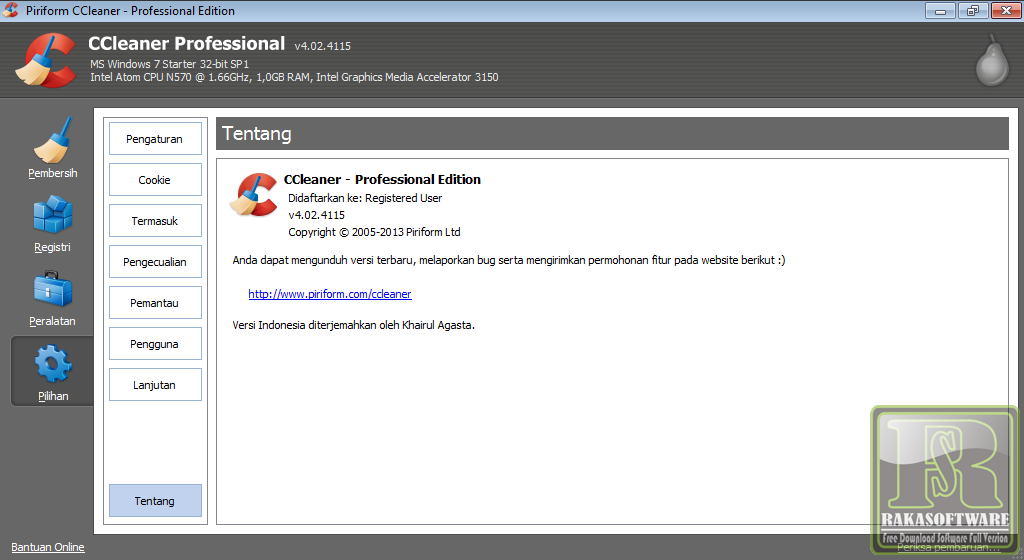Open the Cookie options tab
Viewport: 1024px width, 560px height.
click(155, 180)
